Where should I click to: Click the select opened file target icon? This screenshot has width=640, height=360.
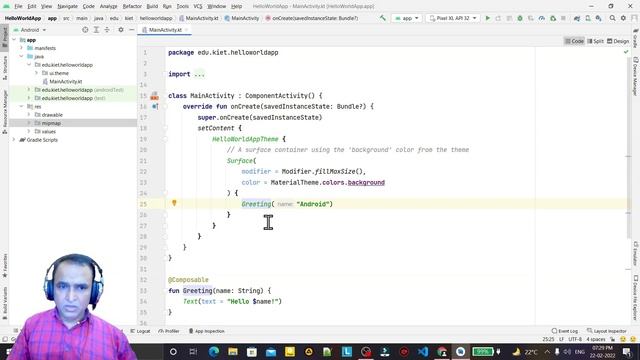pyautogui.click(x=85, y=30)
